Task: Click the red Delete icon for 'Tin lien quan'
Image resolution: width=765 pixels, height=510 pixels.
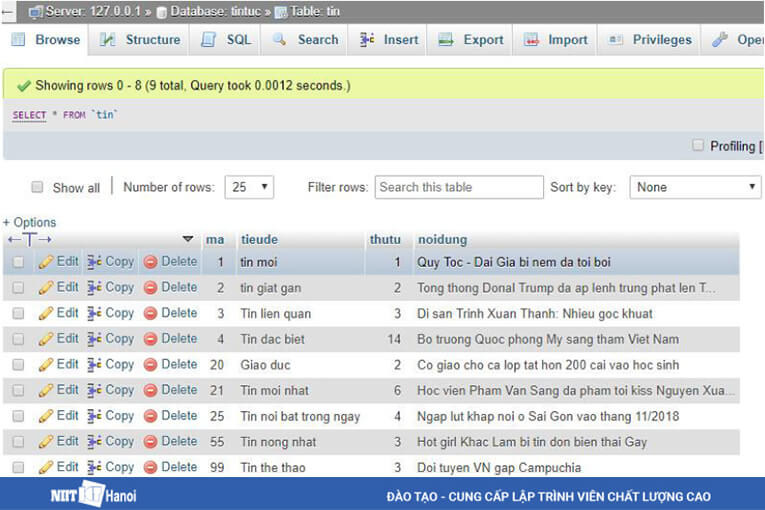Action: 151,314
